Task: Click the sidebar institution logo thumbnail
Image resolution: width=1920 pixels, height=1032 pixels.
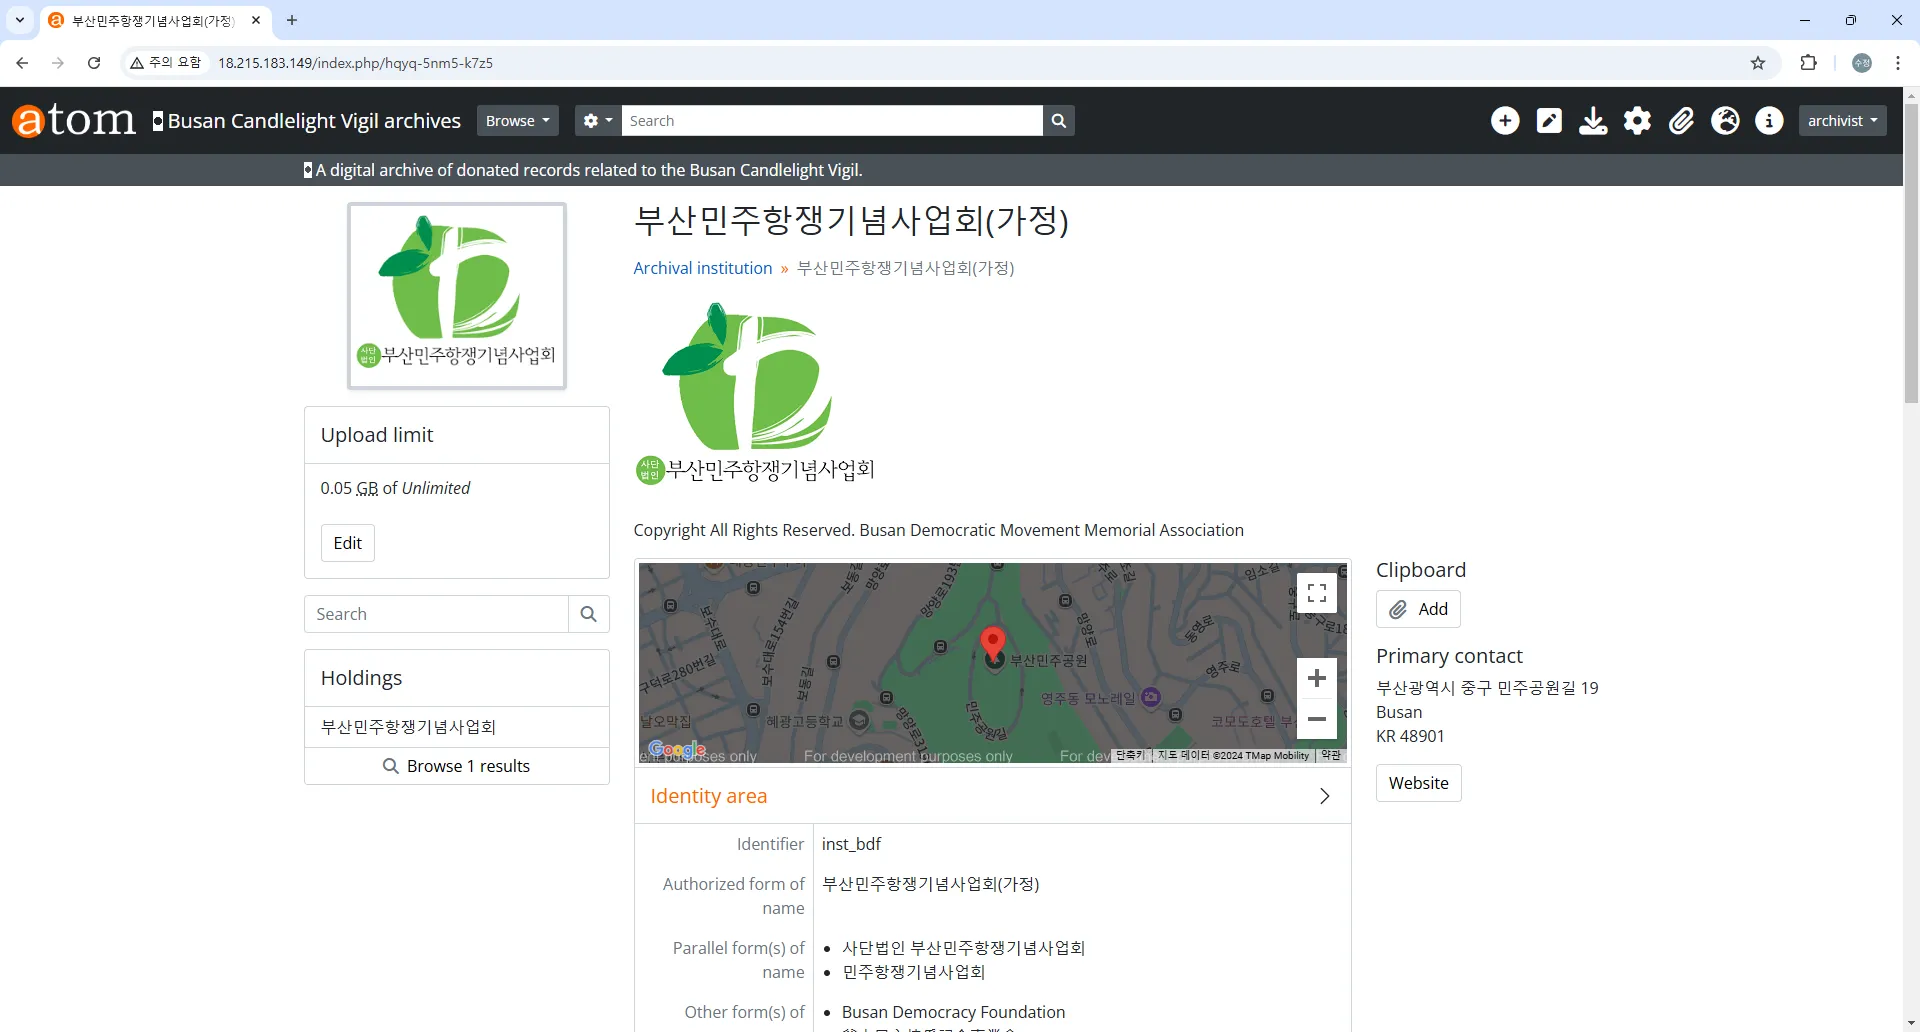Action: tap(457, 296)
